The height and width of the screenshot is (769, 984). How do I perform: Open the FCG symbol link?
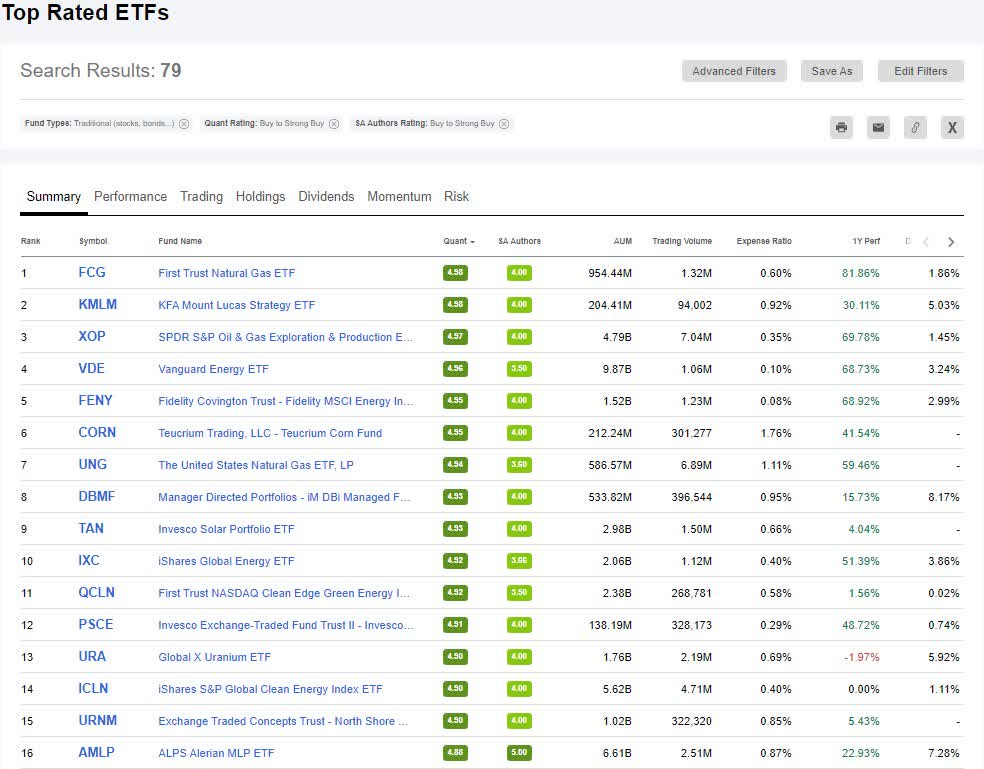92,272
